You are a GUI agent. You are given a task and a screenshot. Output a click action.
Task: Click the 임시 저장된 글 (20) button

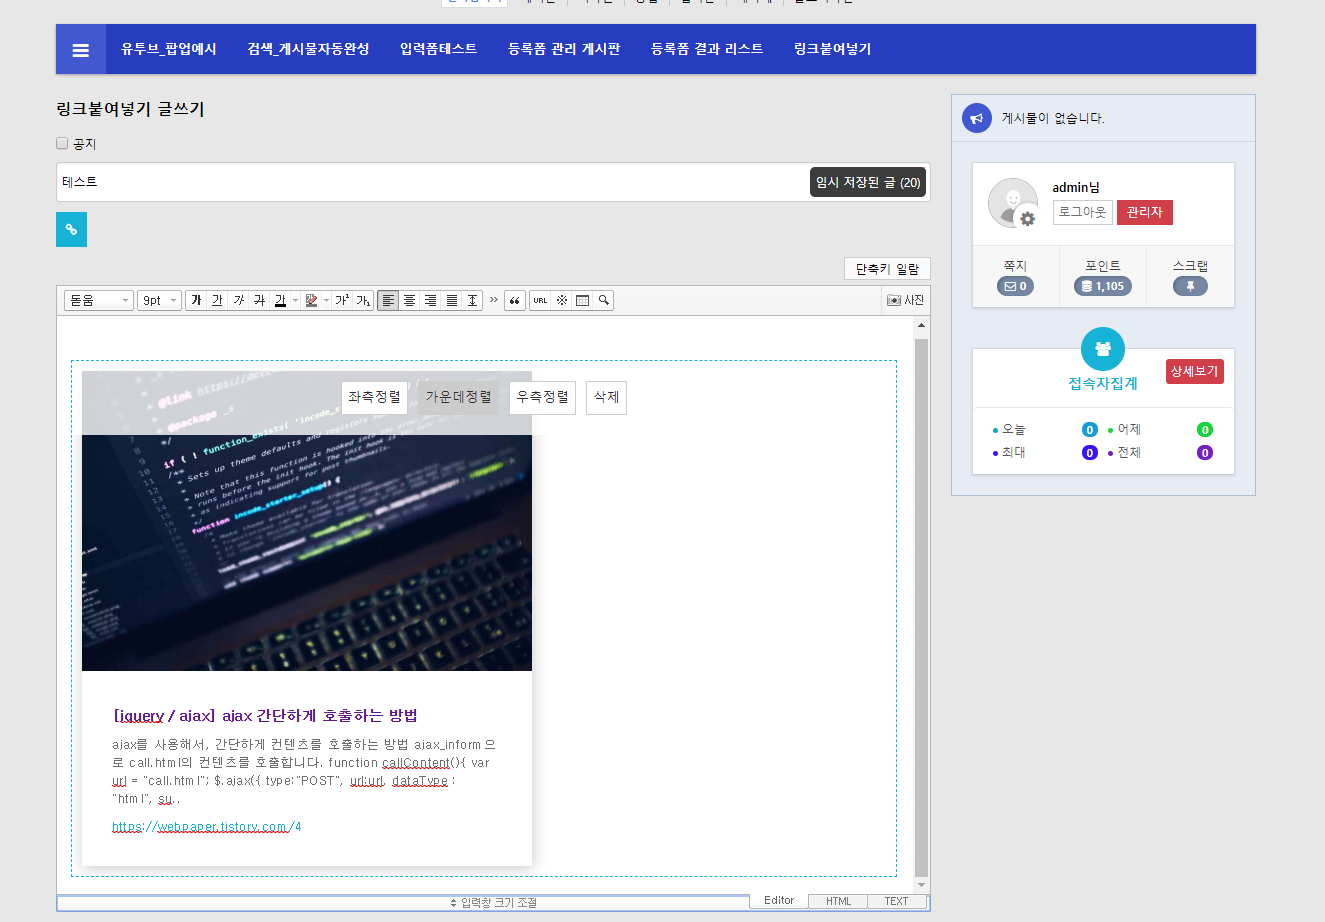pyautogui.click(x=867, y=182)
